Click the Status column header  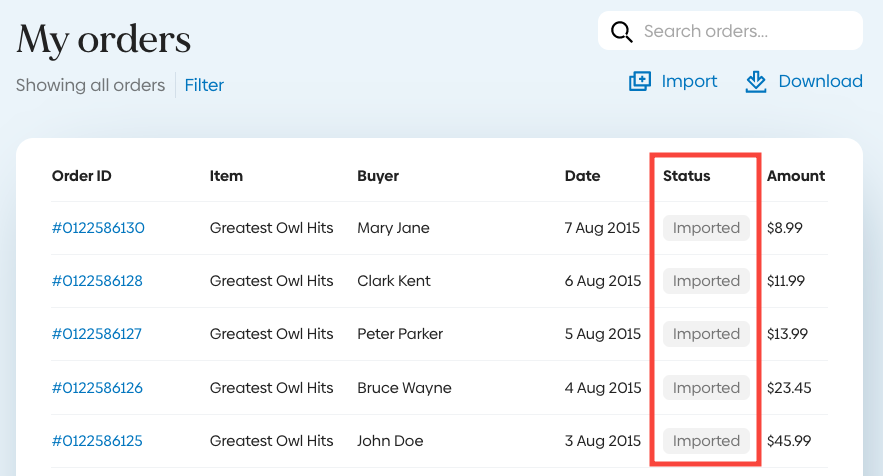[686, 176]
